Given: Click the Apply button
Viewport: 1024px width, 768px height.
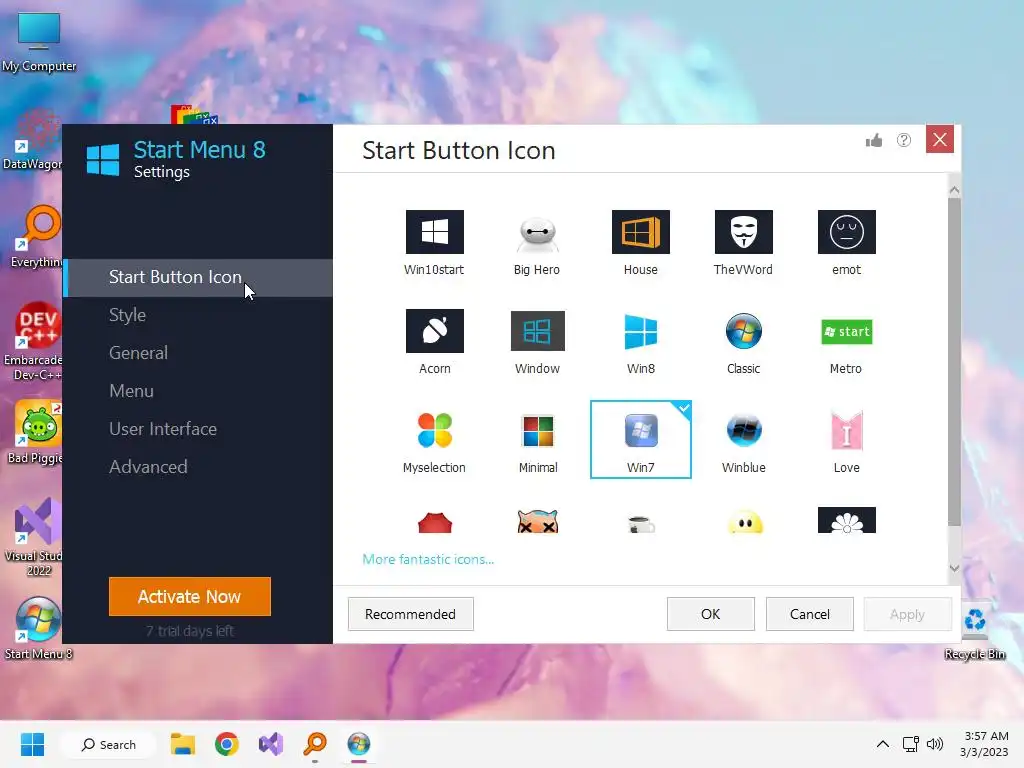Looking at the screenshot, I should 907,614.
